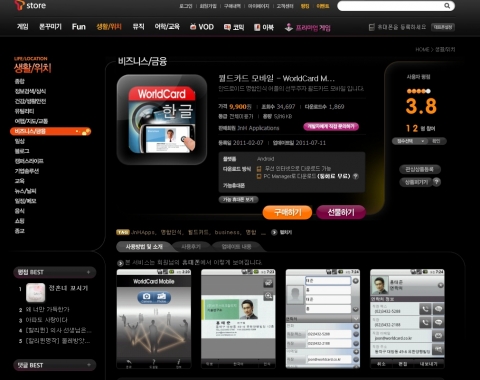Viewport: 480px width, 380px height.
Task: Click the 선물하기 gift button
Action: tap(341, 212)
